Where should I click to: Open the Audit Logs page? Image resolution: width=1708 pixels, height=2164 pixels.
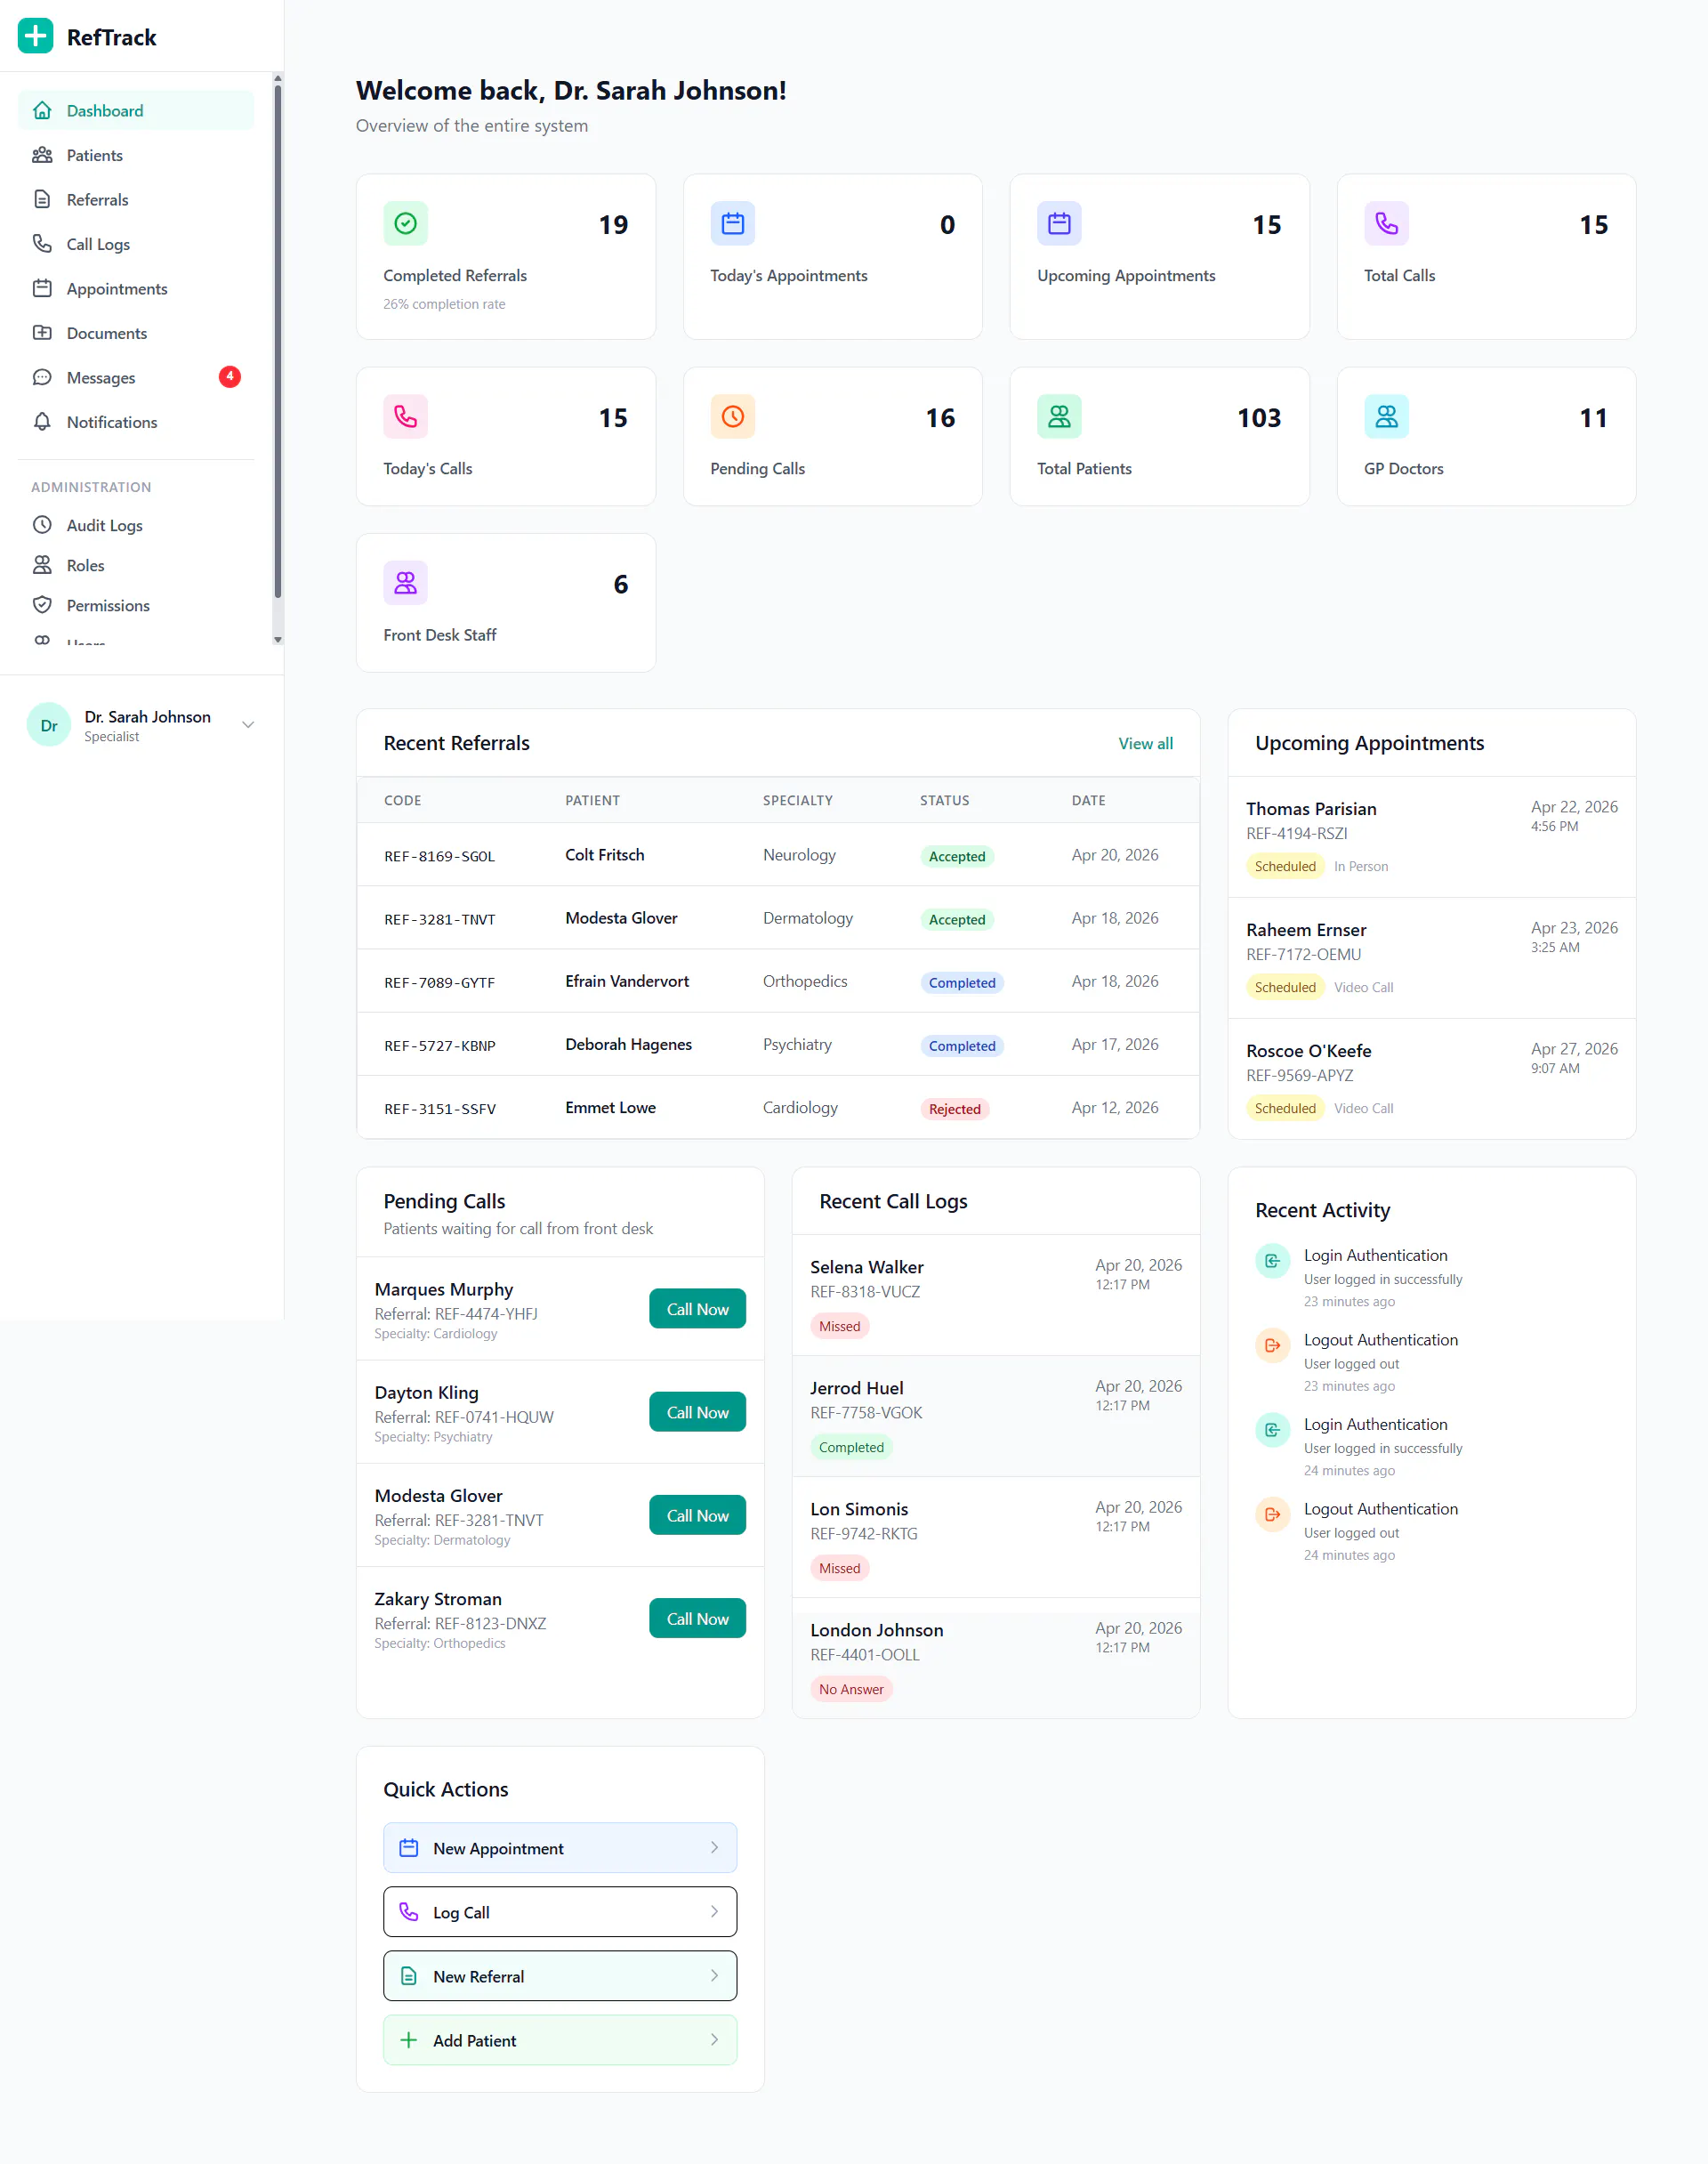pyautogui.click(x=136, y=525)
